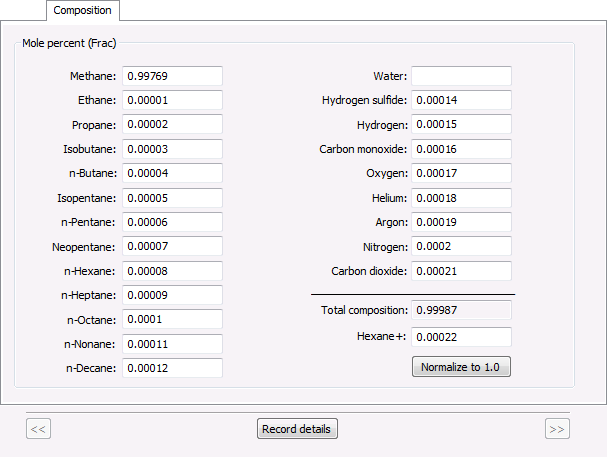Focus the Isopentane input field
Image resolution: width=607 pixels, height=457 pixels.
click(173, 198)
